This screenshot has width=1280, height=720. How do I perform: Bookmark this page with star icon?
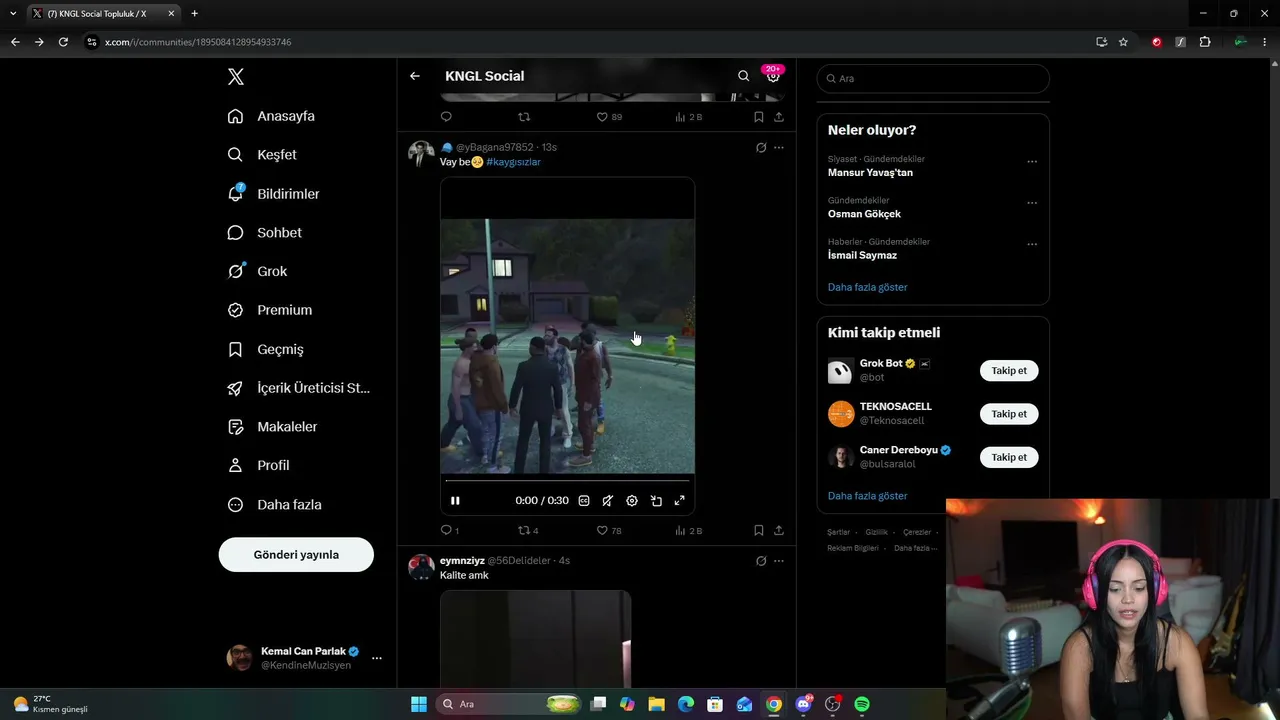[x=1123, y=42]
